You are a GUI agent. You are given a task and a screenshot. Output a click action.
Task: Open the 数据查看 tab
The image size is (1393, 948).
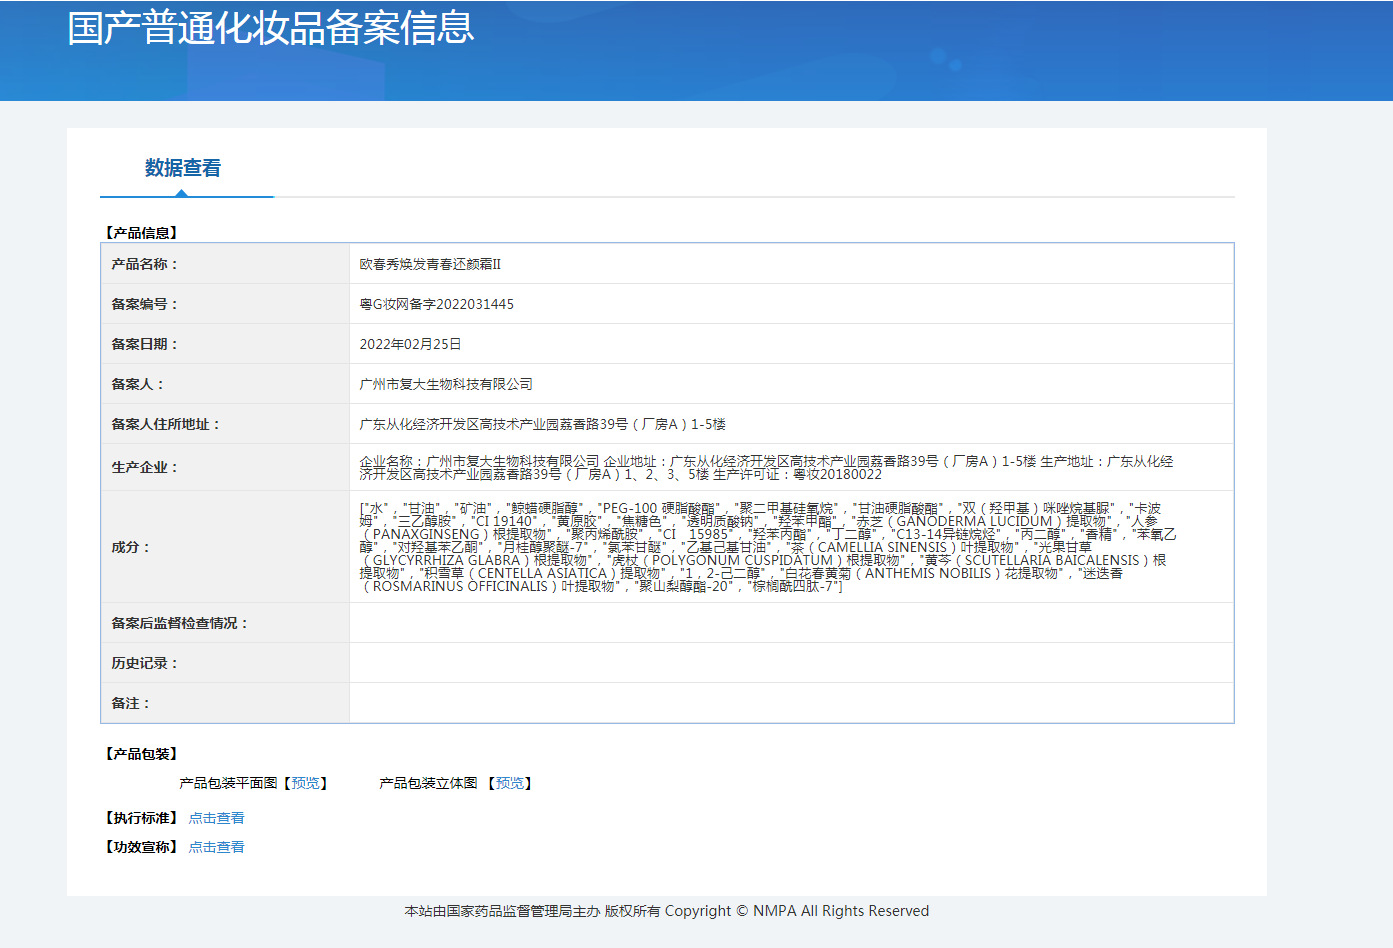click(x=183, y=168)
